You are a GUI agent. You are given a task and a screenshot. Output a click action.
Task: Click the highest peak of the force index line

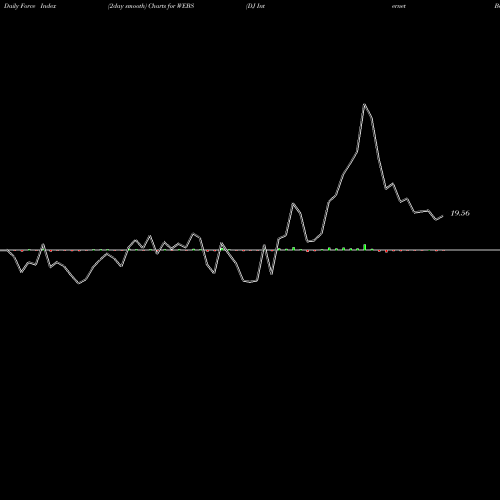(364, 105)
